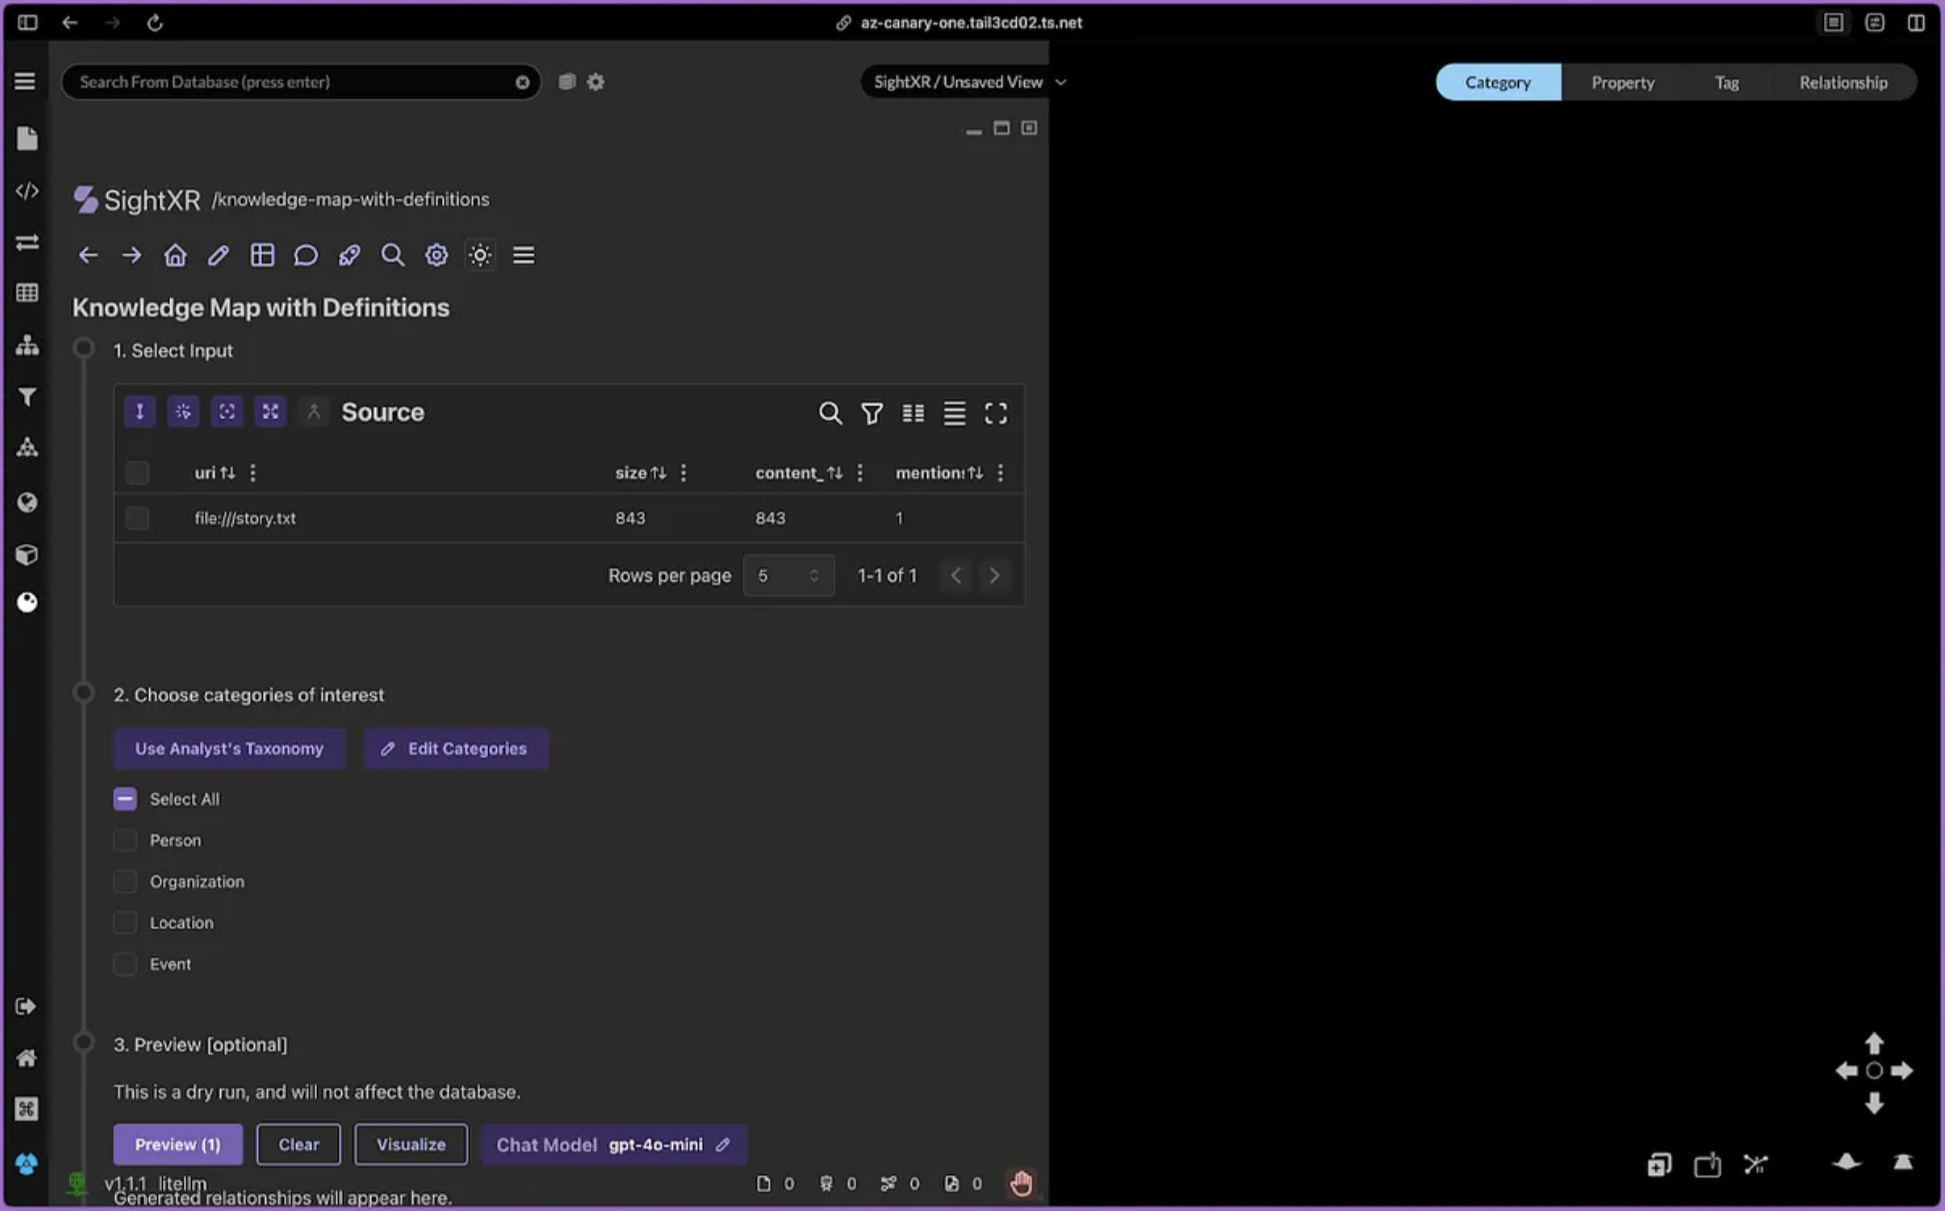Image resolution: width=1945 pixels, height=1211 pixels.
Task: Open filter icon in Source table
Action: click(872, 413)
